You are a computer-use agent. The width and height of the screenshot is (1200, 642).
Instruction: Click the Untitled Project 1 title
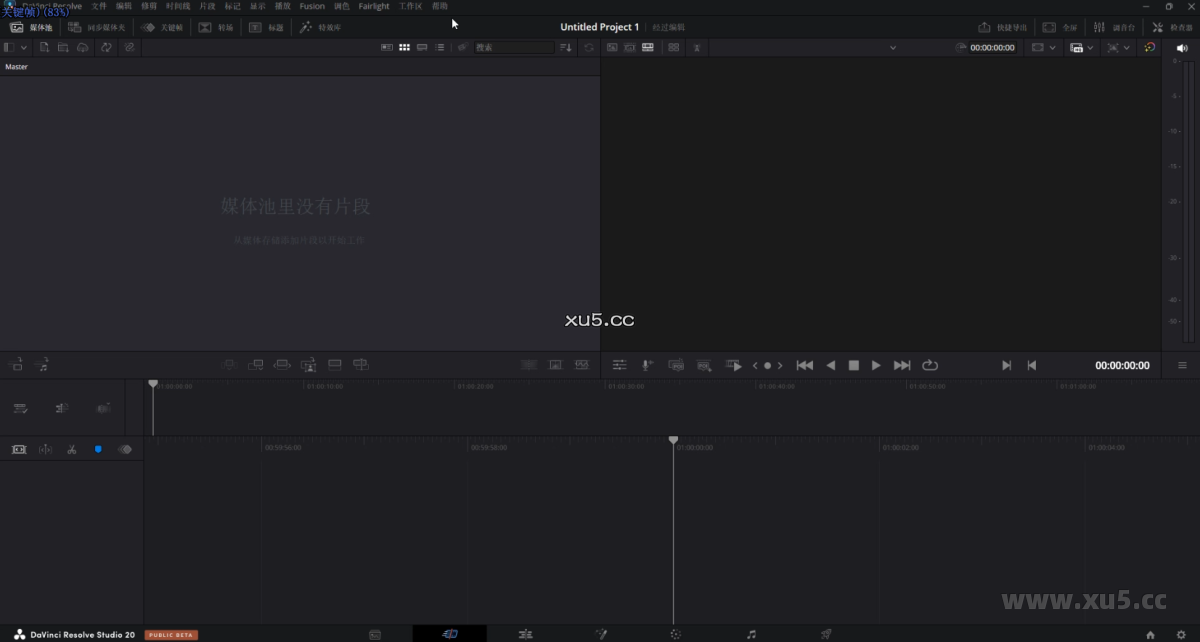click(598, 27)
